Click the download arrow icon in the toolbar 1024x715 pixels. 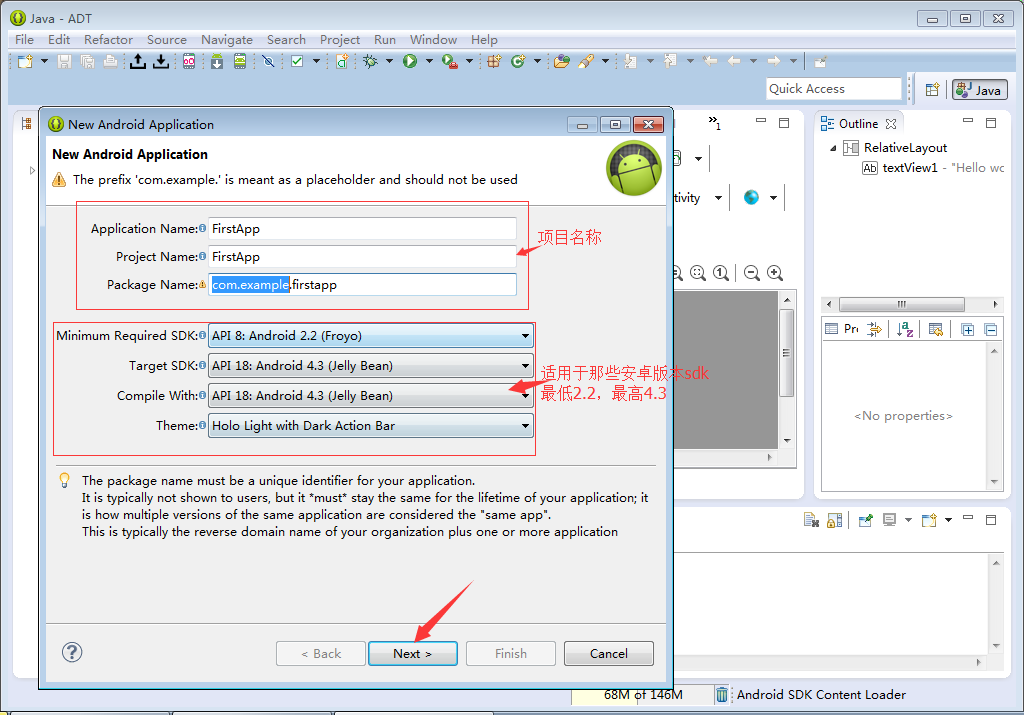[161, 62]
